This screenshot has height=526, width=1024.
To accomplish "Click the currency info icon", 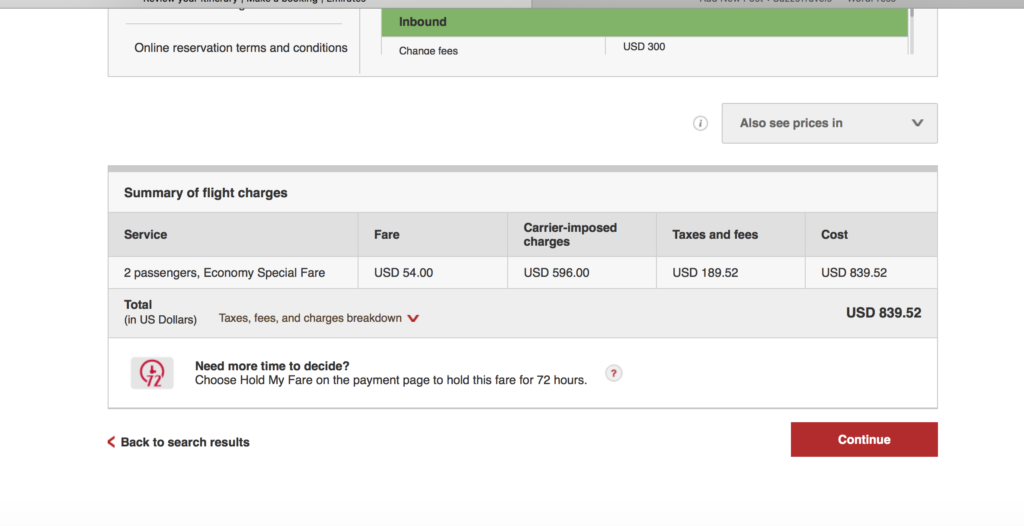I will pos(700,123).
